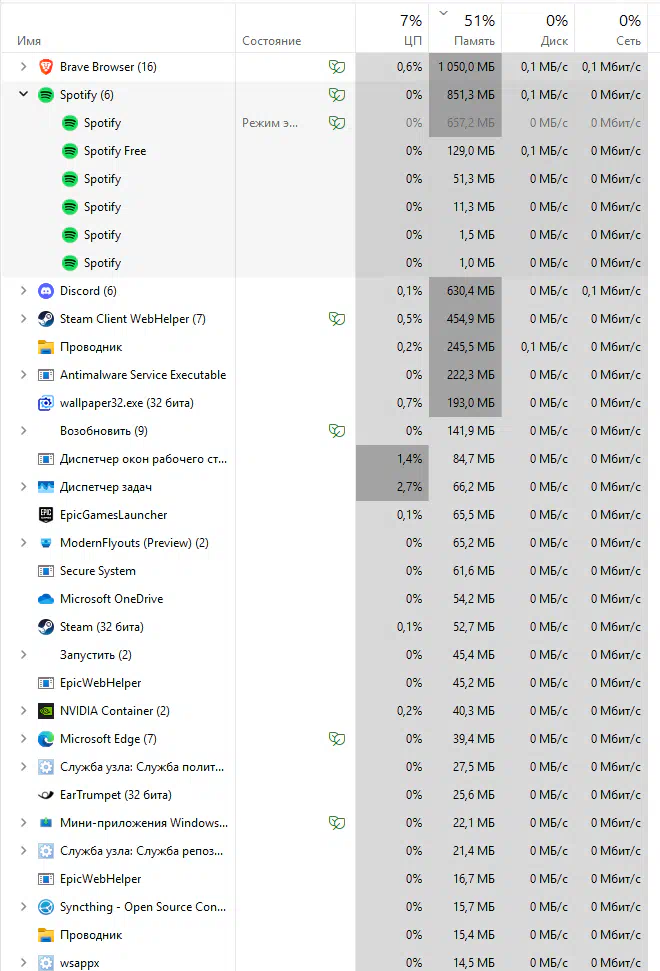Click the EarTrumpet icon
Viewport: 660px width, 971px height.
point(46,795)
